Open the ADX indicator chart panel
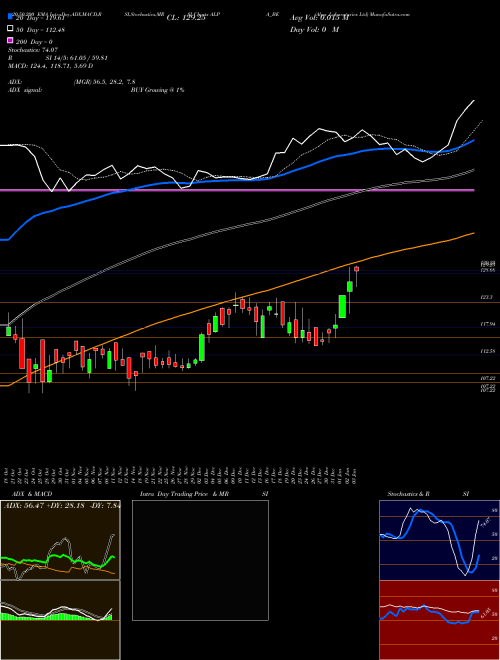This screenshot has height=660, width=500. (60, 540)
